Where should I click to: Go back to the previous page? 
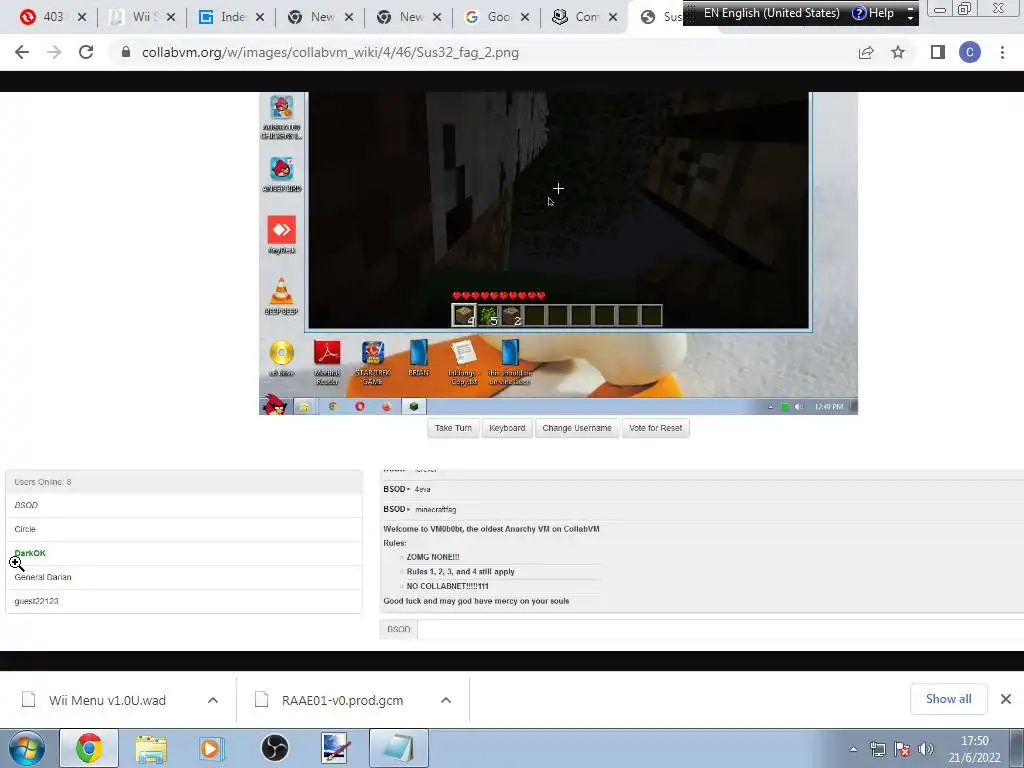[x=22, y=52]
